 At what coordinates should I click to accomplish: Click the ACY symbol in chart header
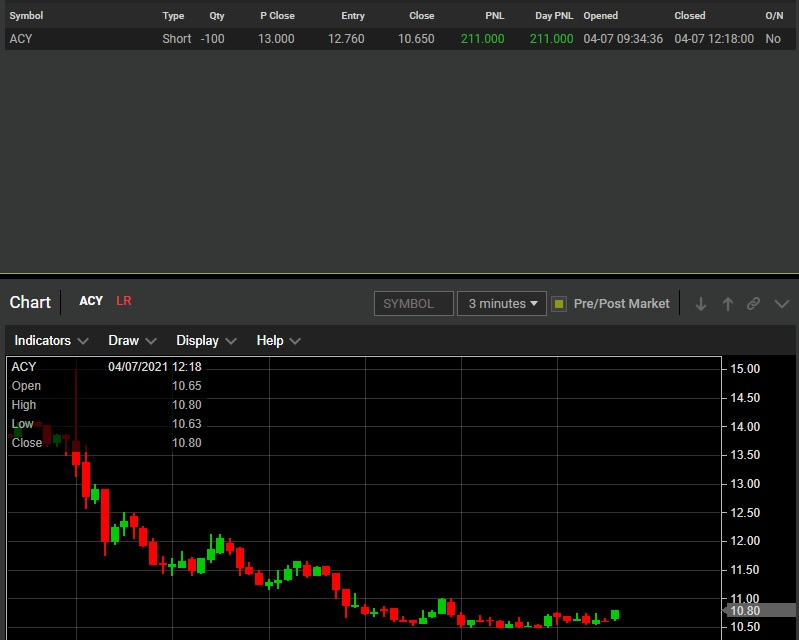[91, 301]
